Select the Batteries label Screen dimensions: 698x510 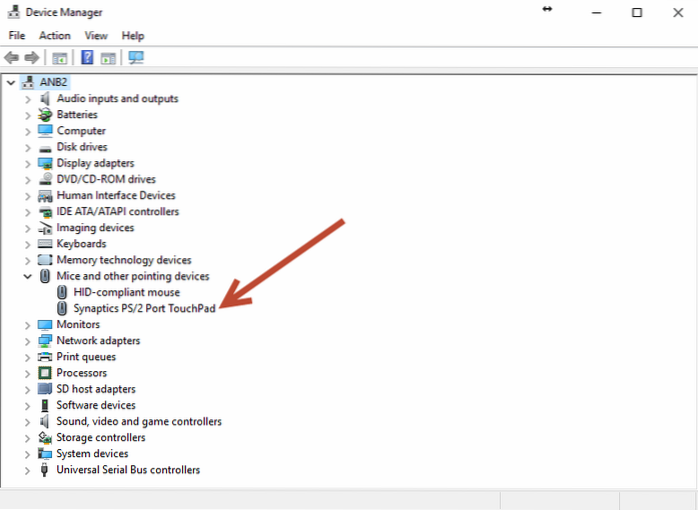click(x=77, y=114)
